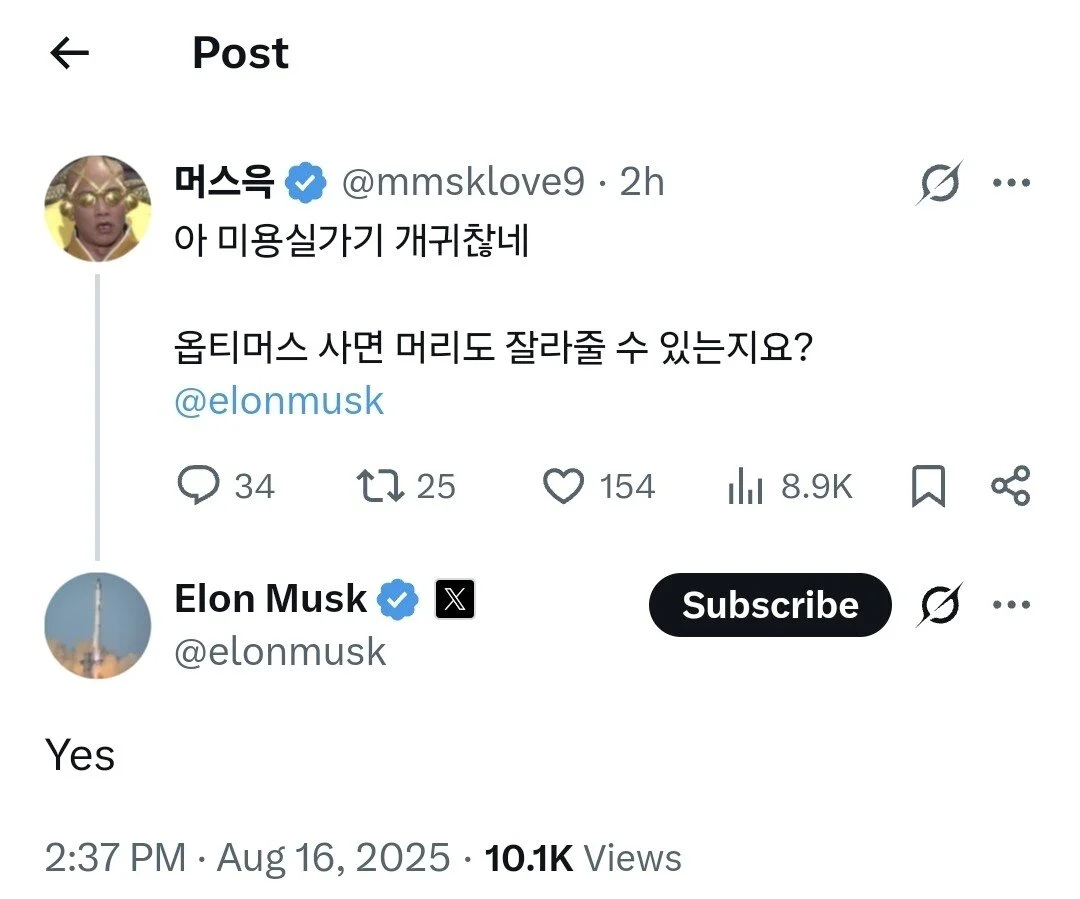Go back with the left arrow icon
The width and height of the screenshot is (1080, 899).
point(70,54)
